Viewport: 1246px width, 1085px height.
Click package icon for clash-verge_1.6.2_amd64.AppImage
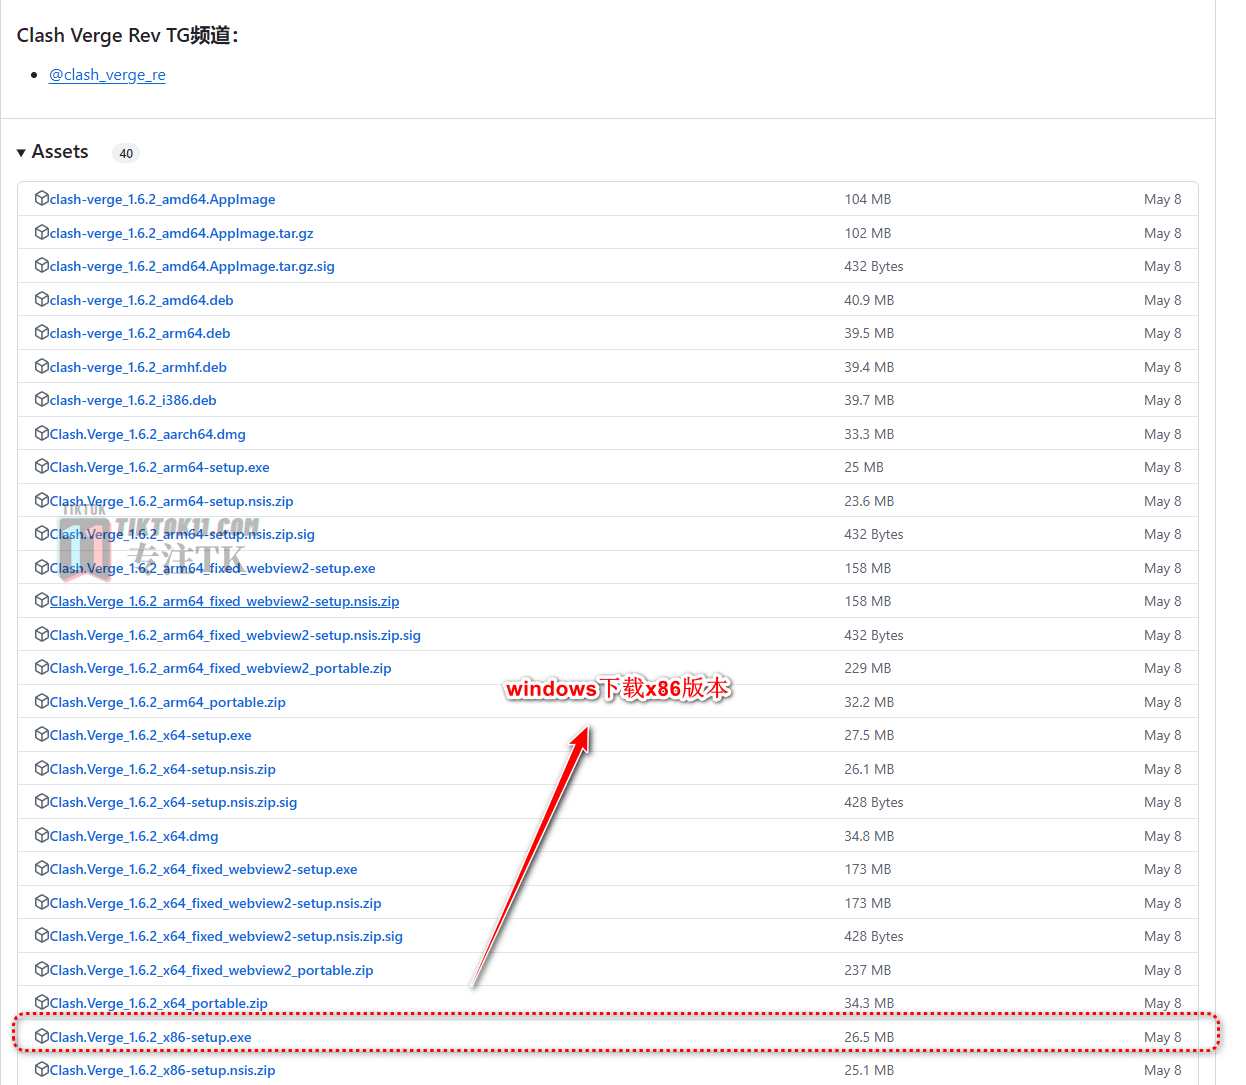42,198
